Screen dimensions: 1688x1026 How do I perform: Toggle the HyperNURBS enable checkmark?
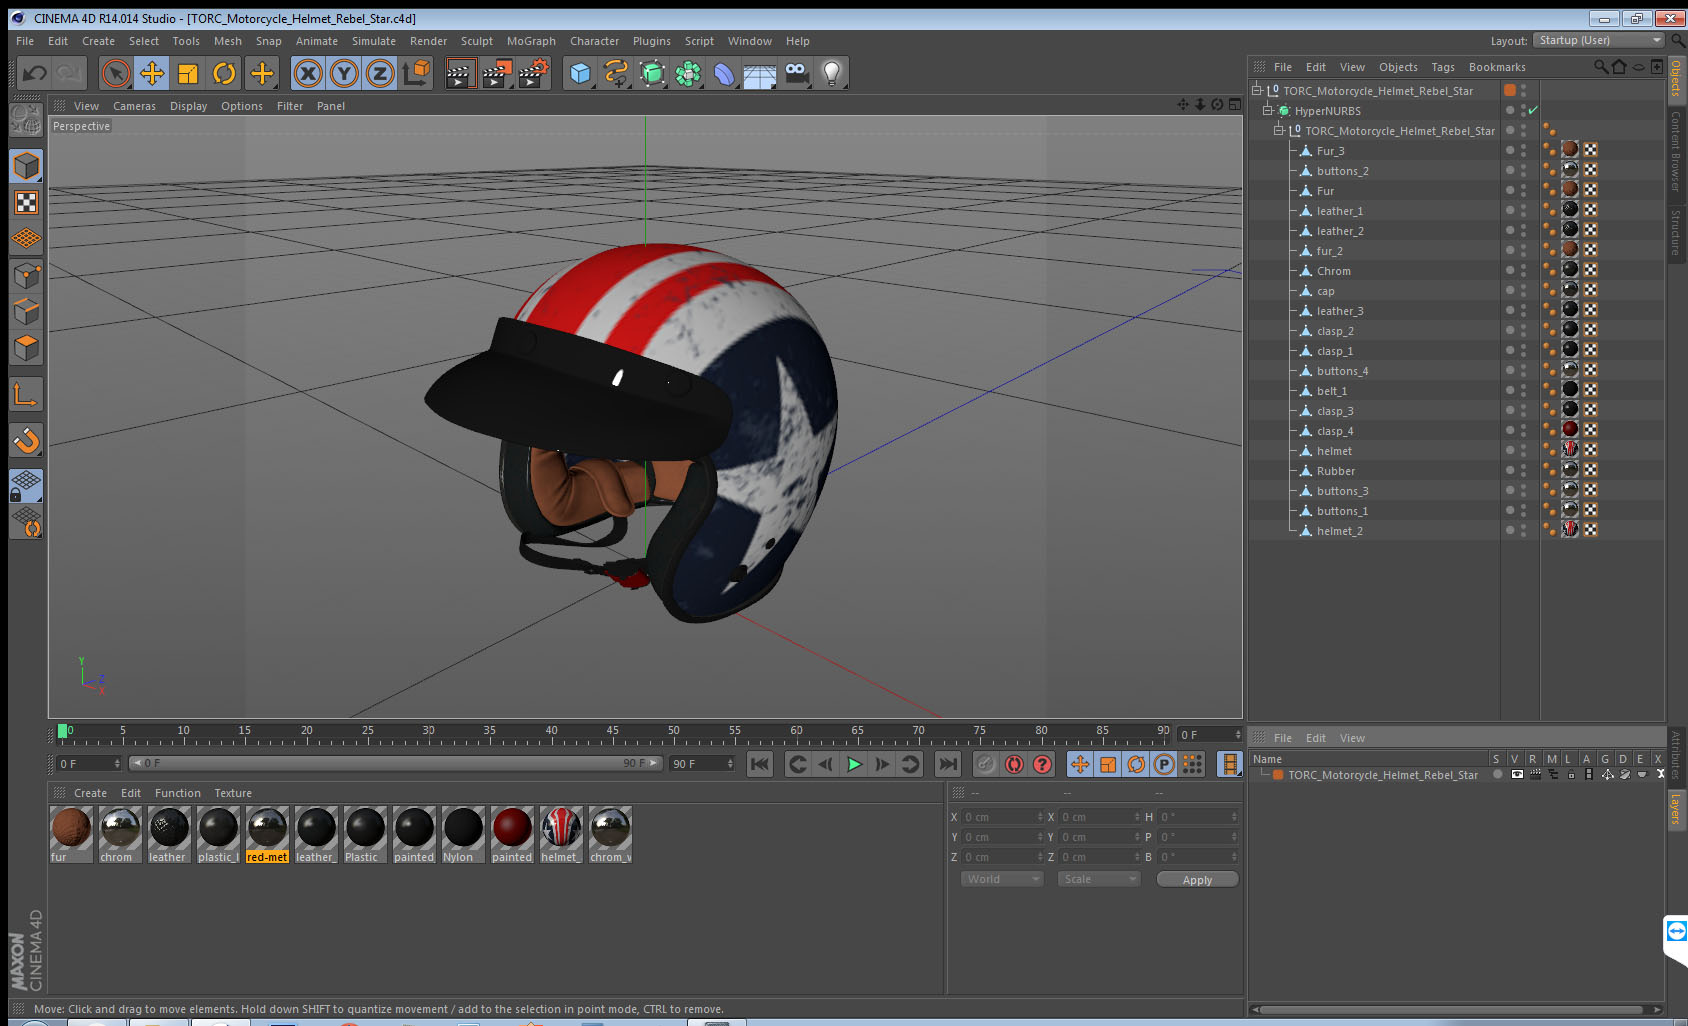(x=1533, y=111)
